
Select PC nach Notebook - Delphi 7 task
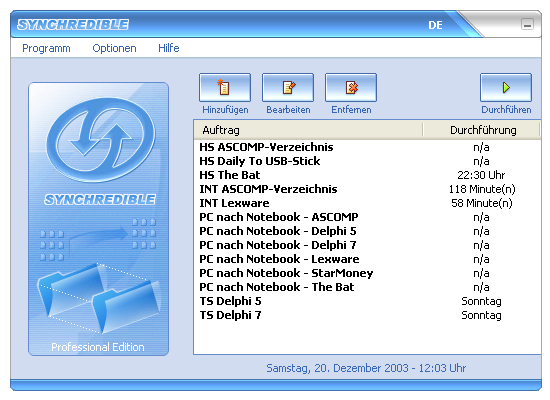[x=278, y=245]
